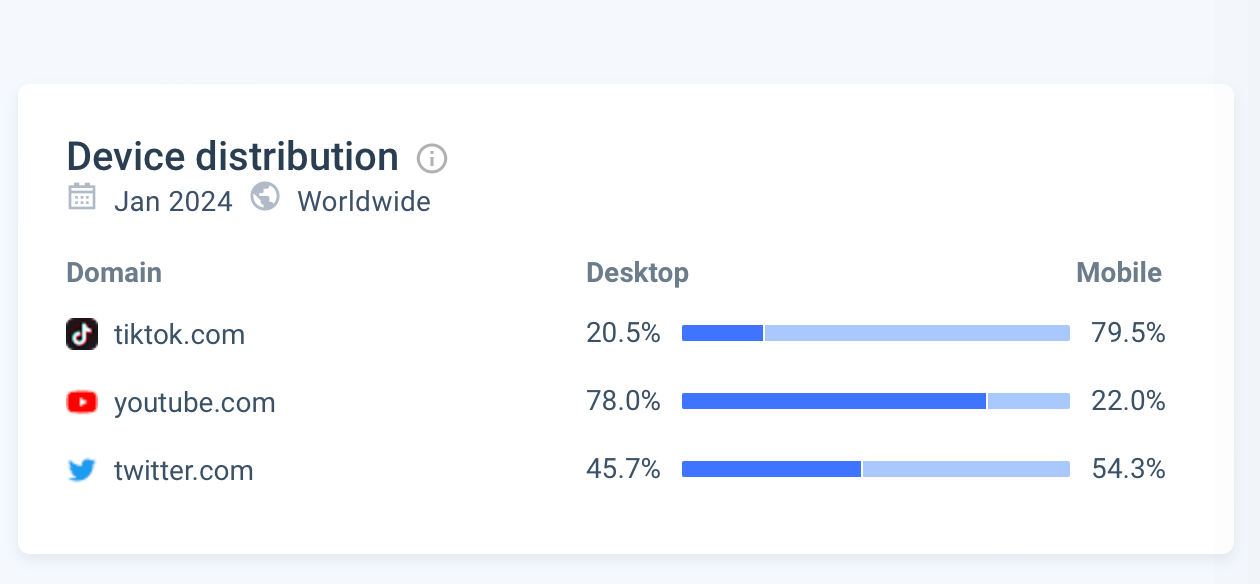Click the Domain column header
The image size is (1260, 584).
coord(114,273)
